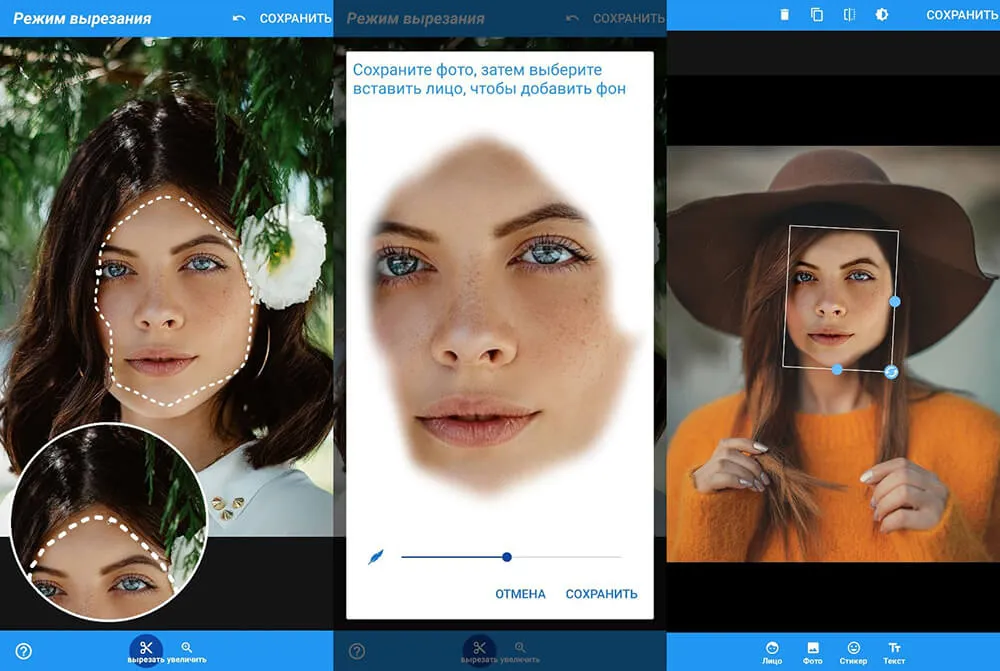
Task: Tap the feather icon beside the slider
Action: [376, 557]
